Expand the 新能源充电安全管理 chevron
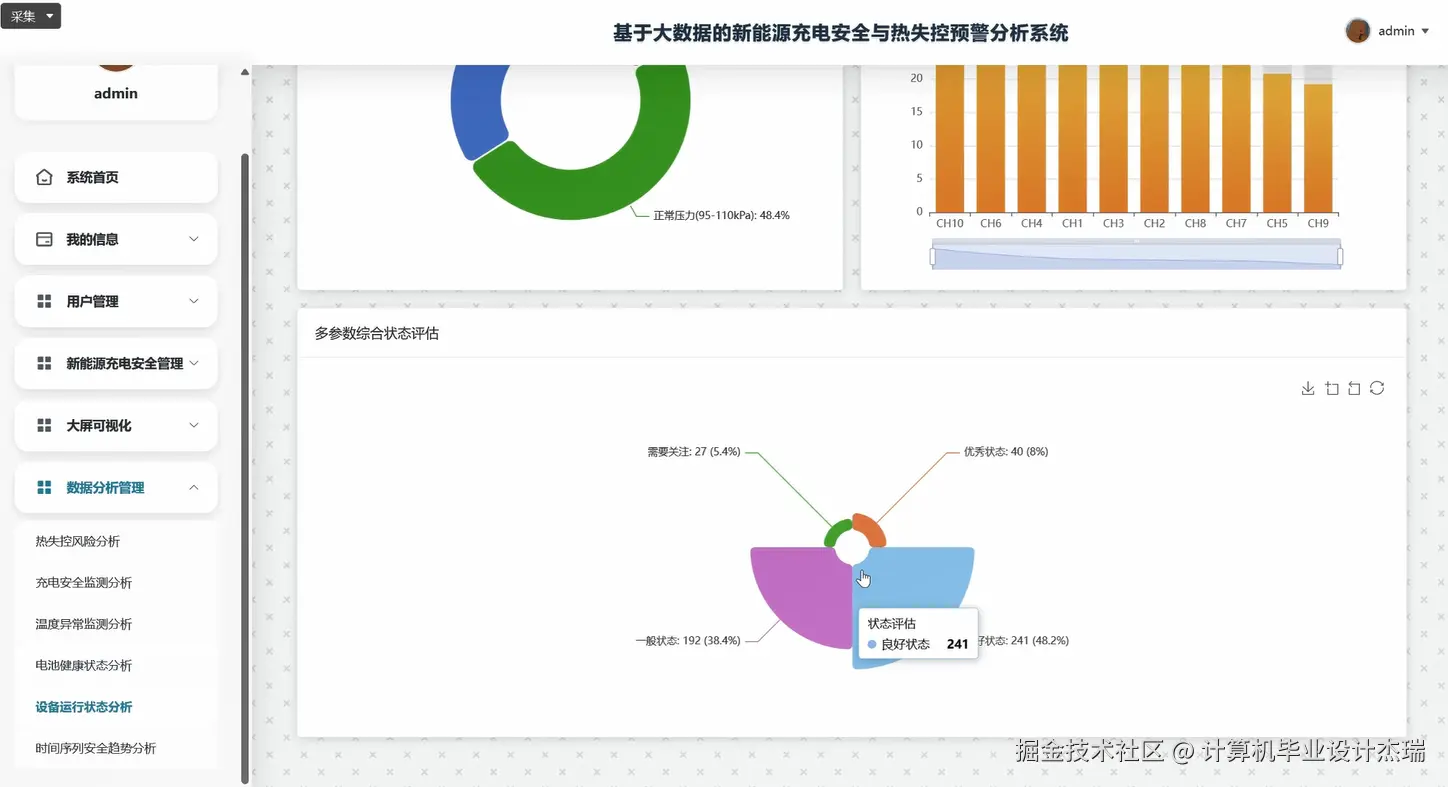This screenshot has width=1448, height=787. click(194, 363)
